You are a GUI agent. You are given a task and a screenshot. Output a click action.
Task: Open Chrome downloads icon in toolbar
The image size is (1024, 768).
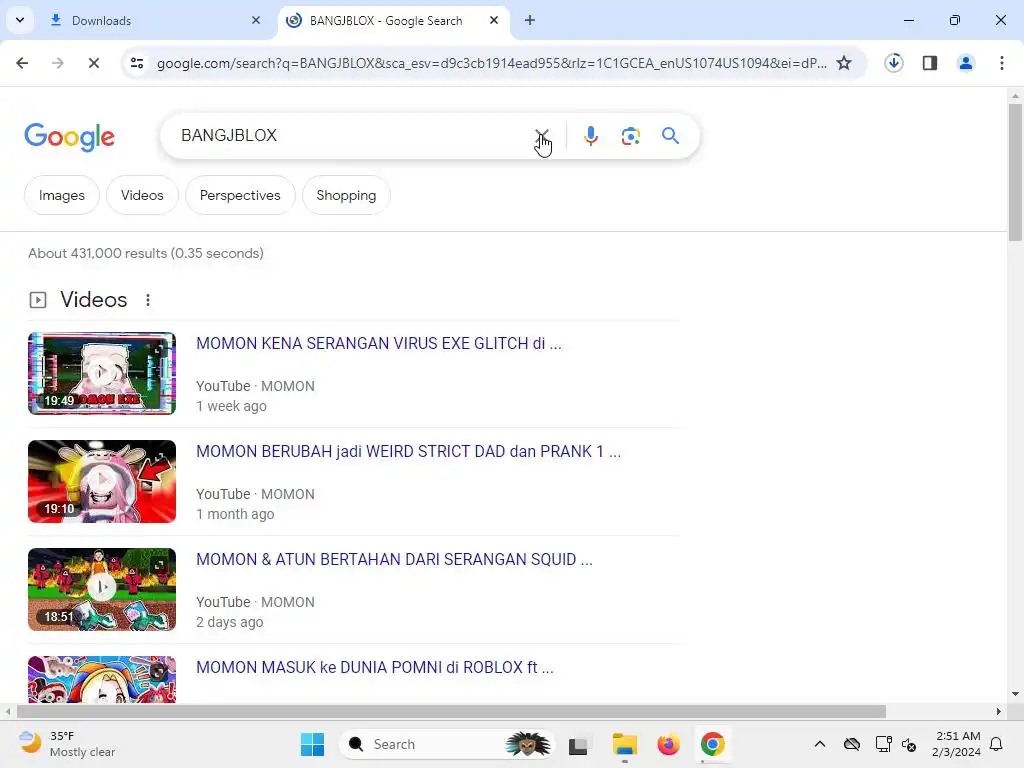pyautogui.click(x=893, y=63)
